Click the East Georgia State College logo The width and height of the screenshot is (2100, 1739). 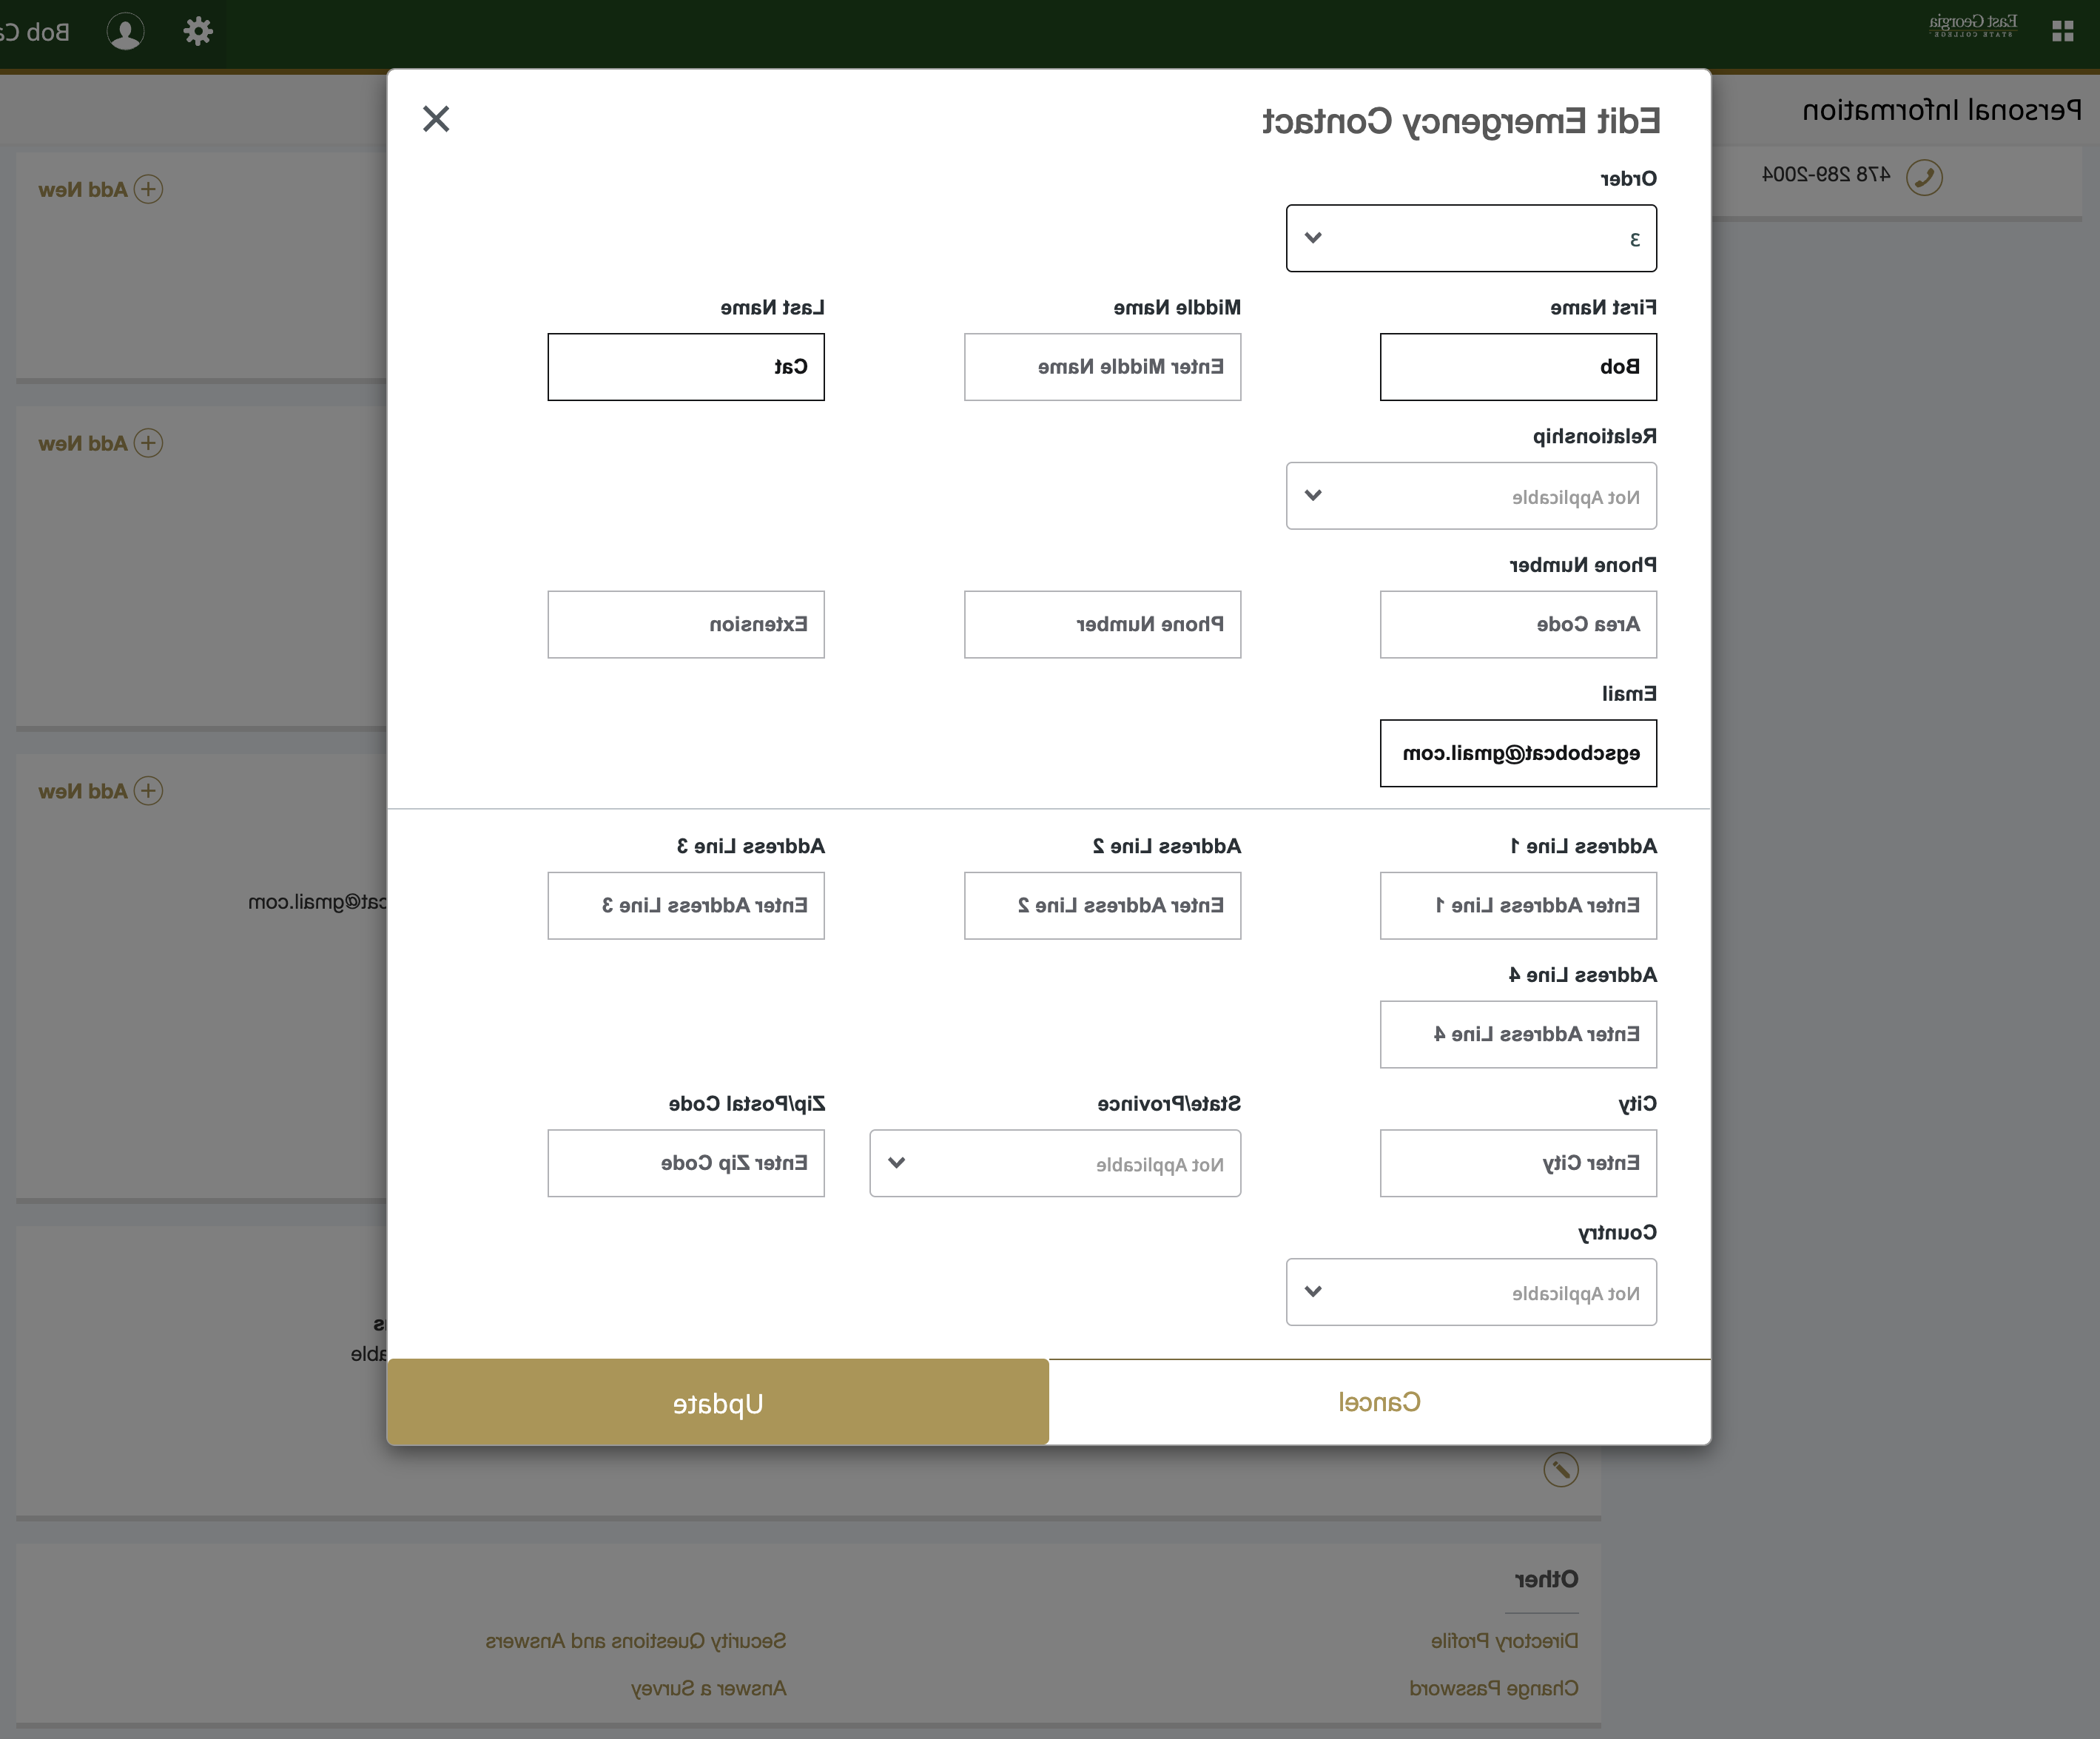[x=1972, y=27]
